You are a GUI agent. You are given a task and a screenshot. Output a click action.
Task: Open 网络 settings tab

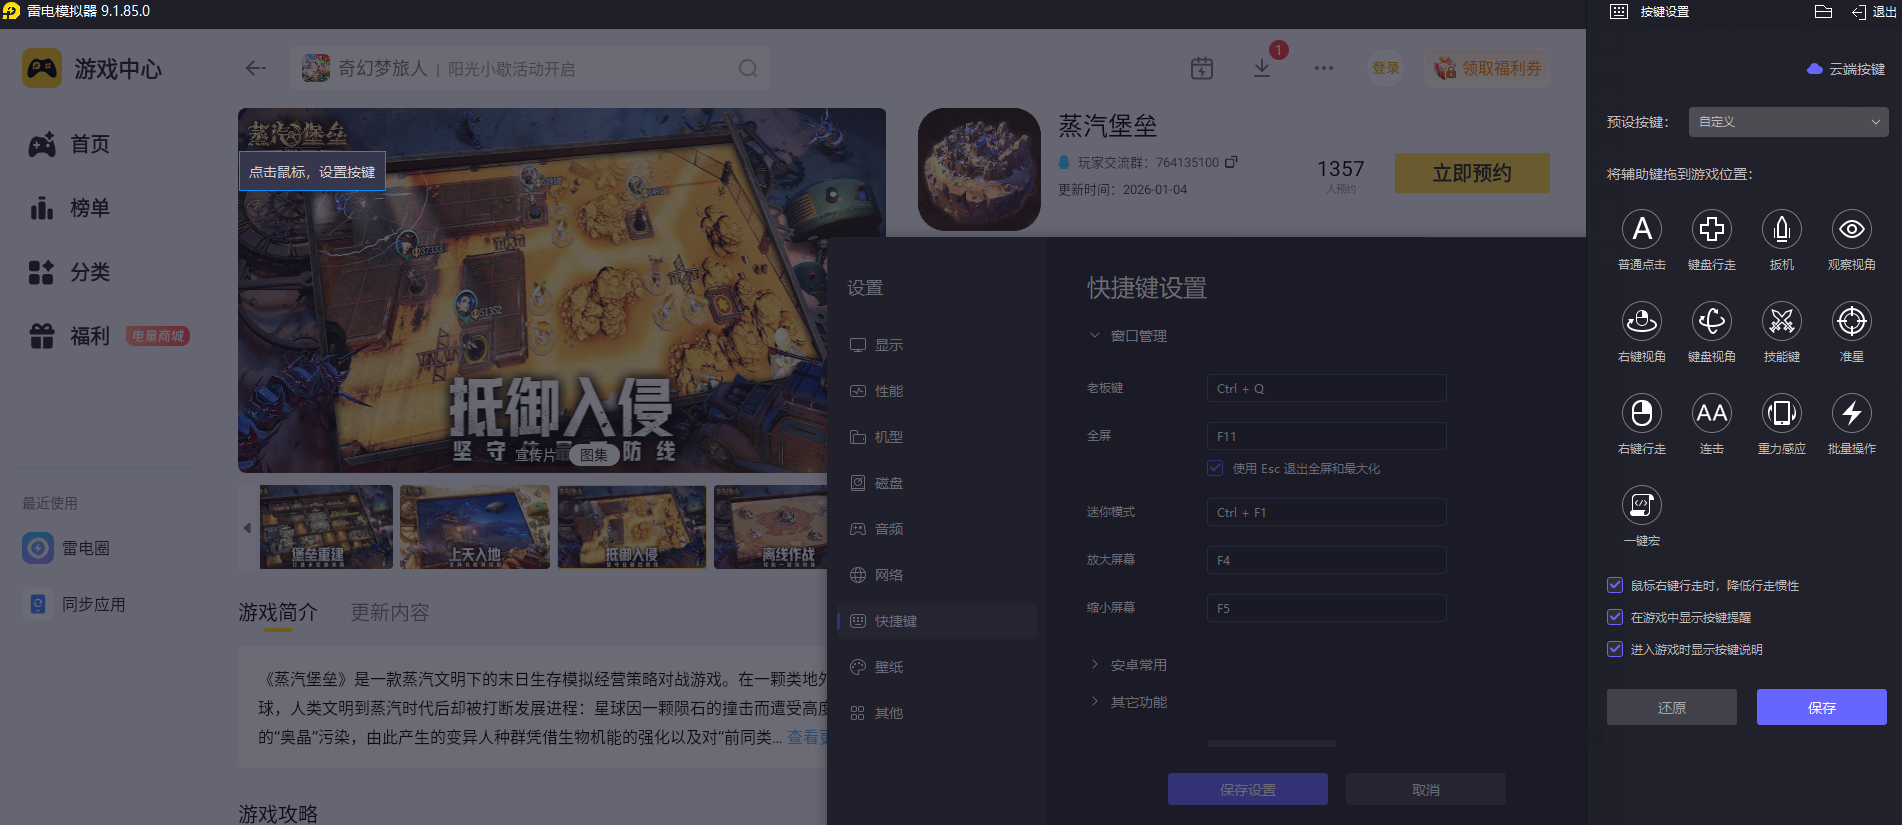point(937,575)
